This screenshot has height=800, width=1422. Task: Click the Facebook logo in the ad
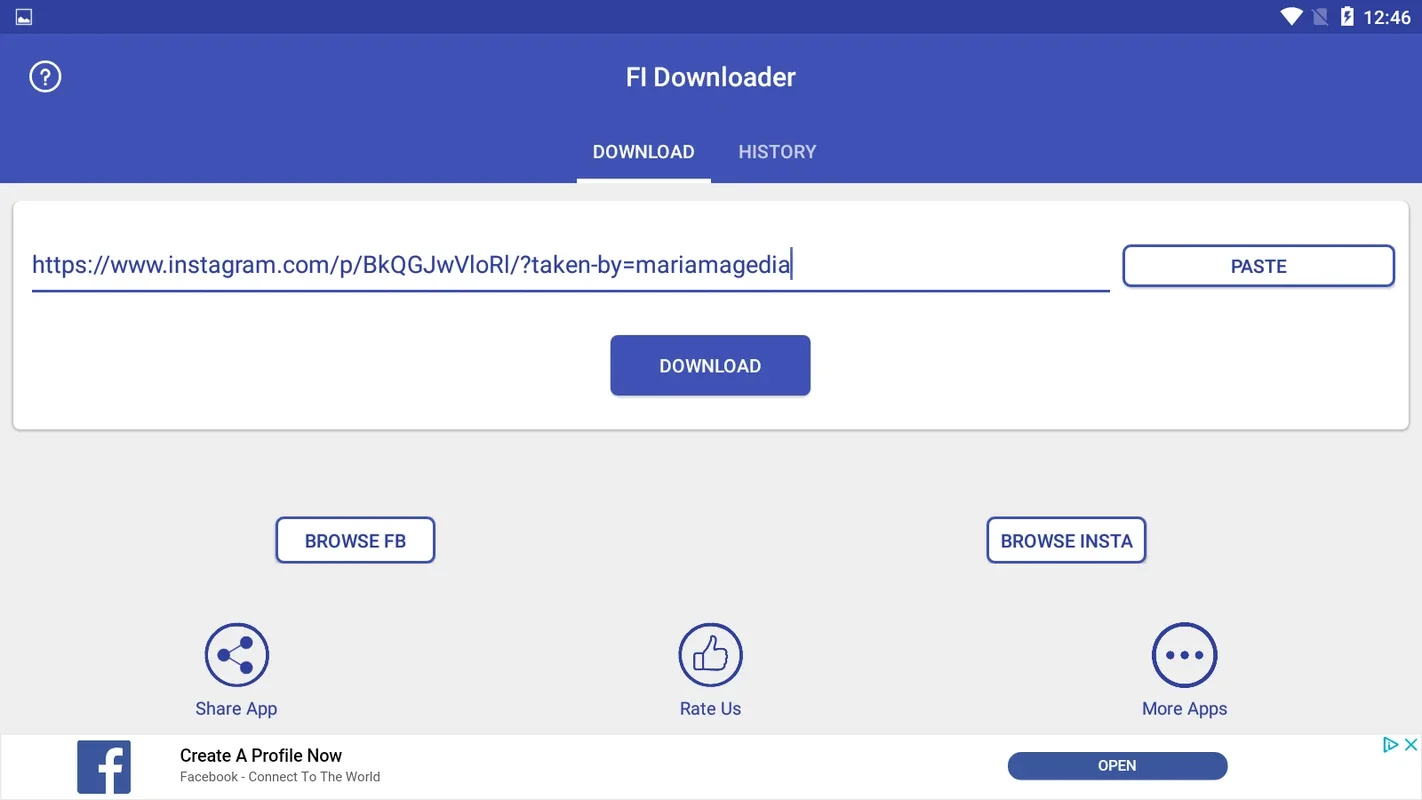tap(104, 767)
